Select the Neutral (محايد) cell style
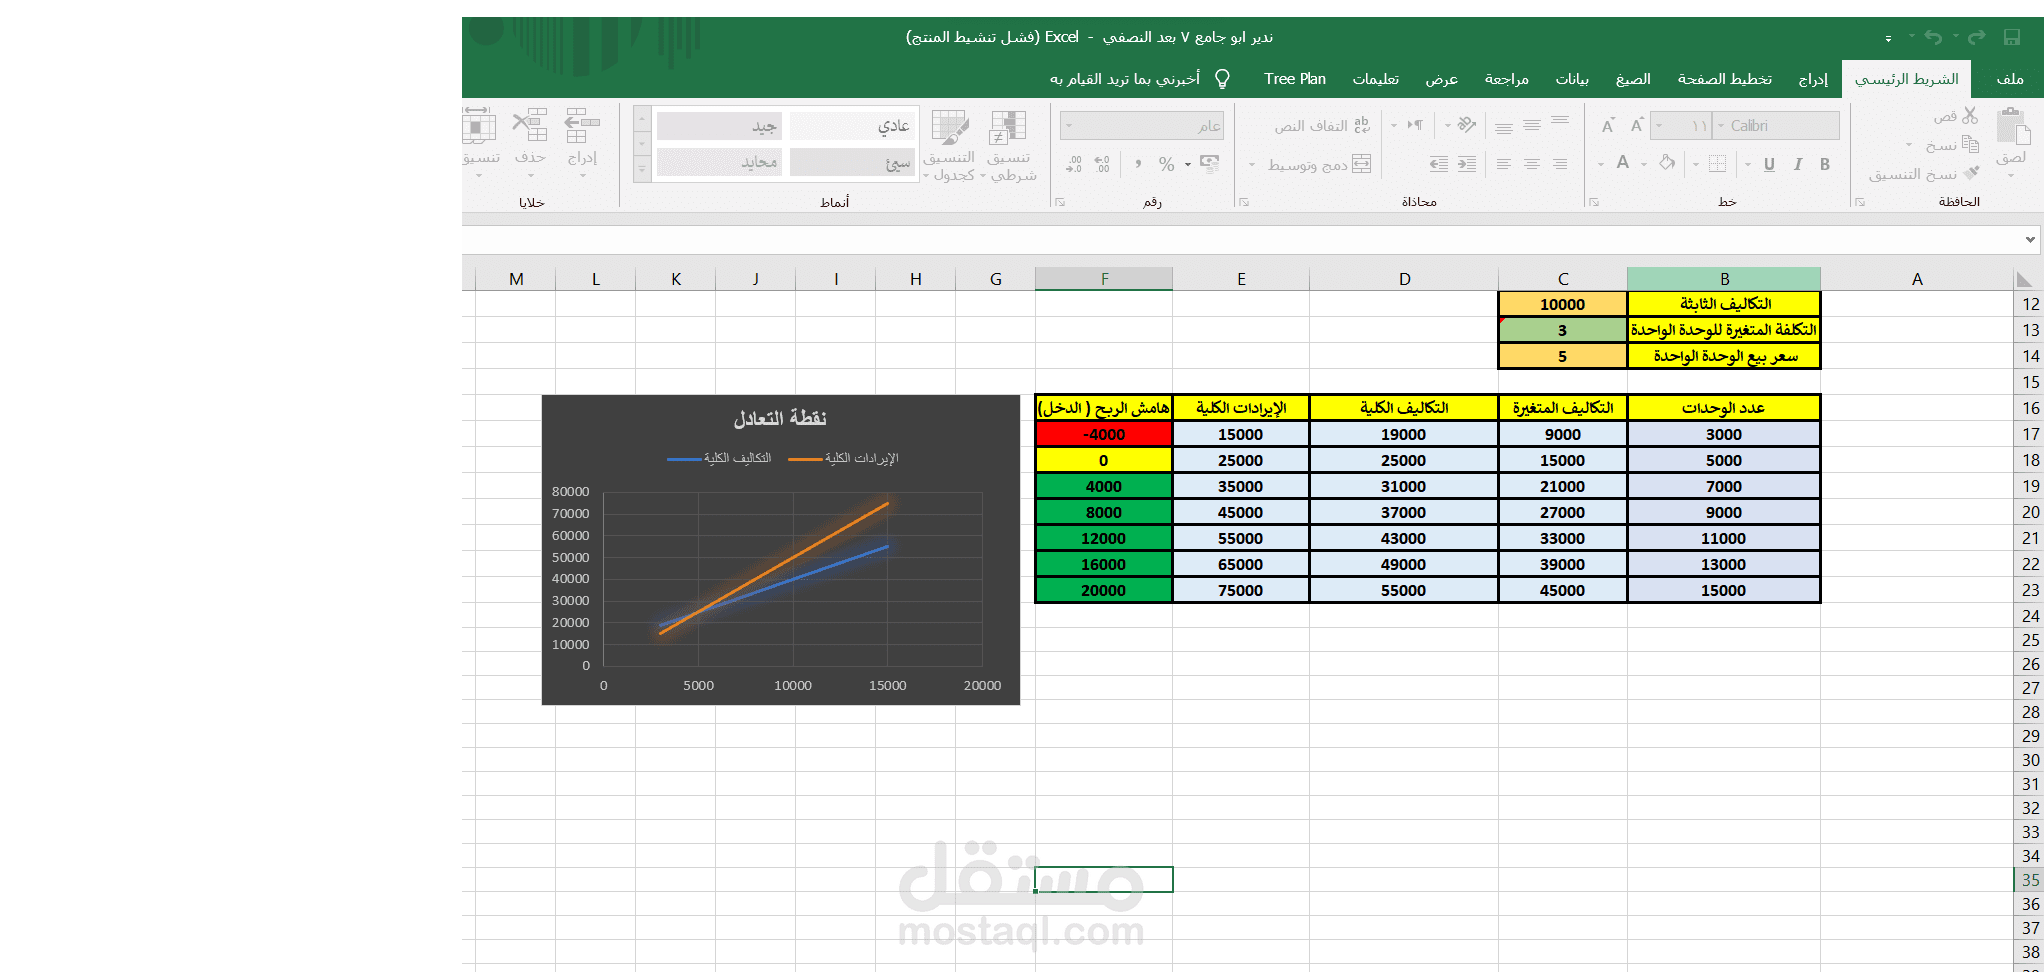 [x=718, y=162]
